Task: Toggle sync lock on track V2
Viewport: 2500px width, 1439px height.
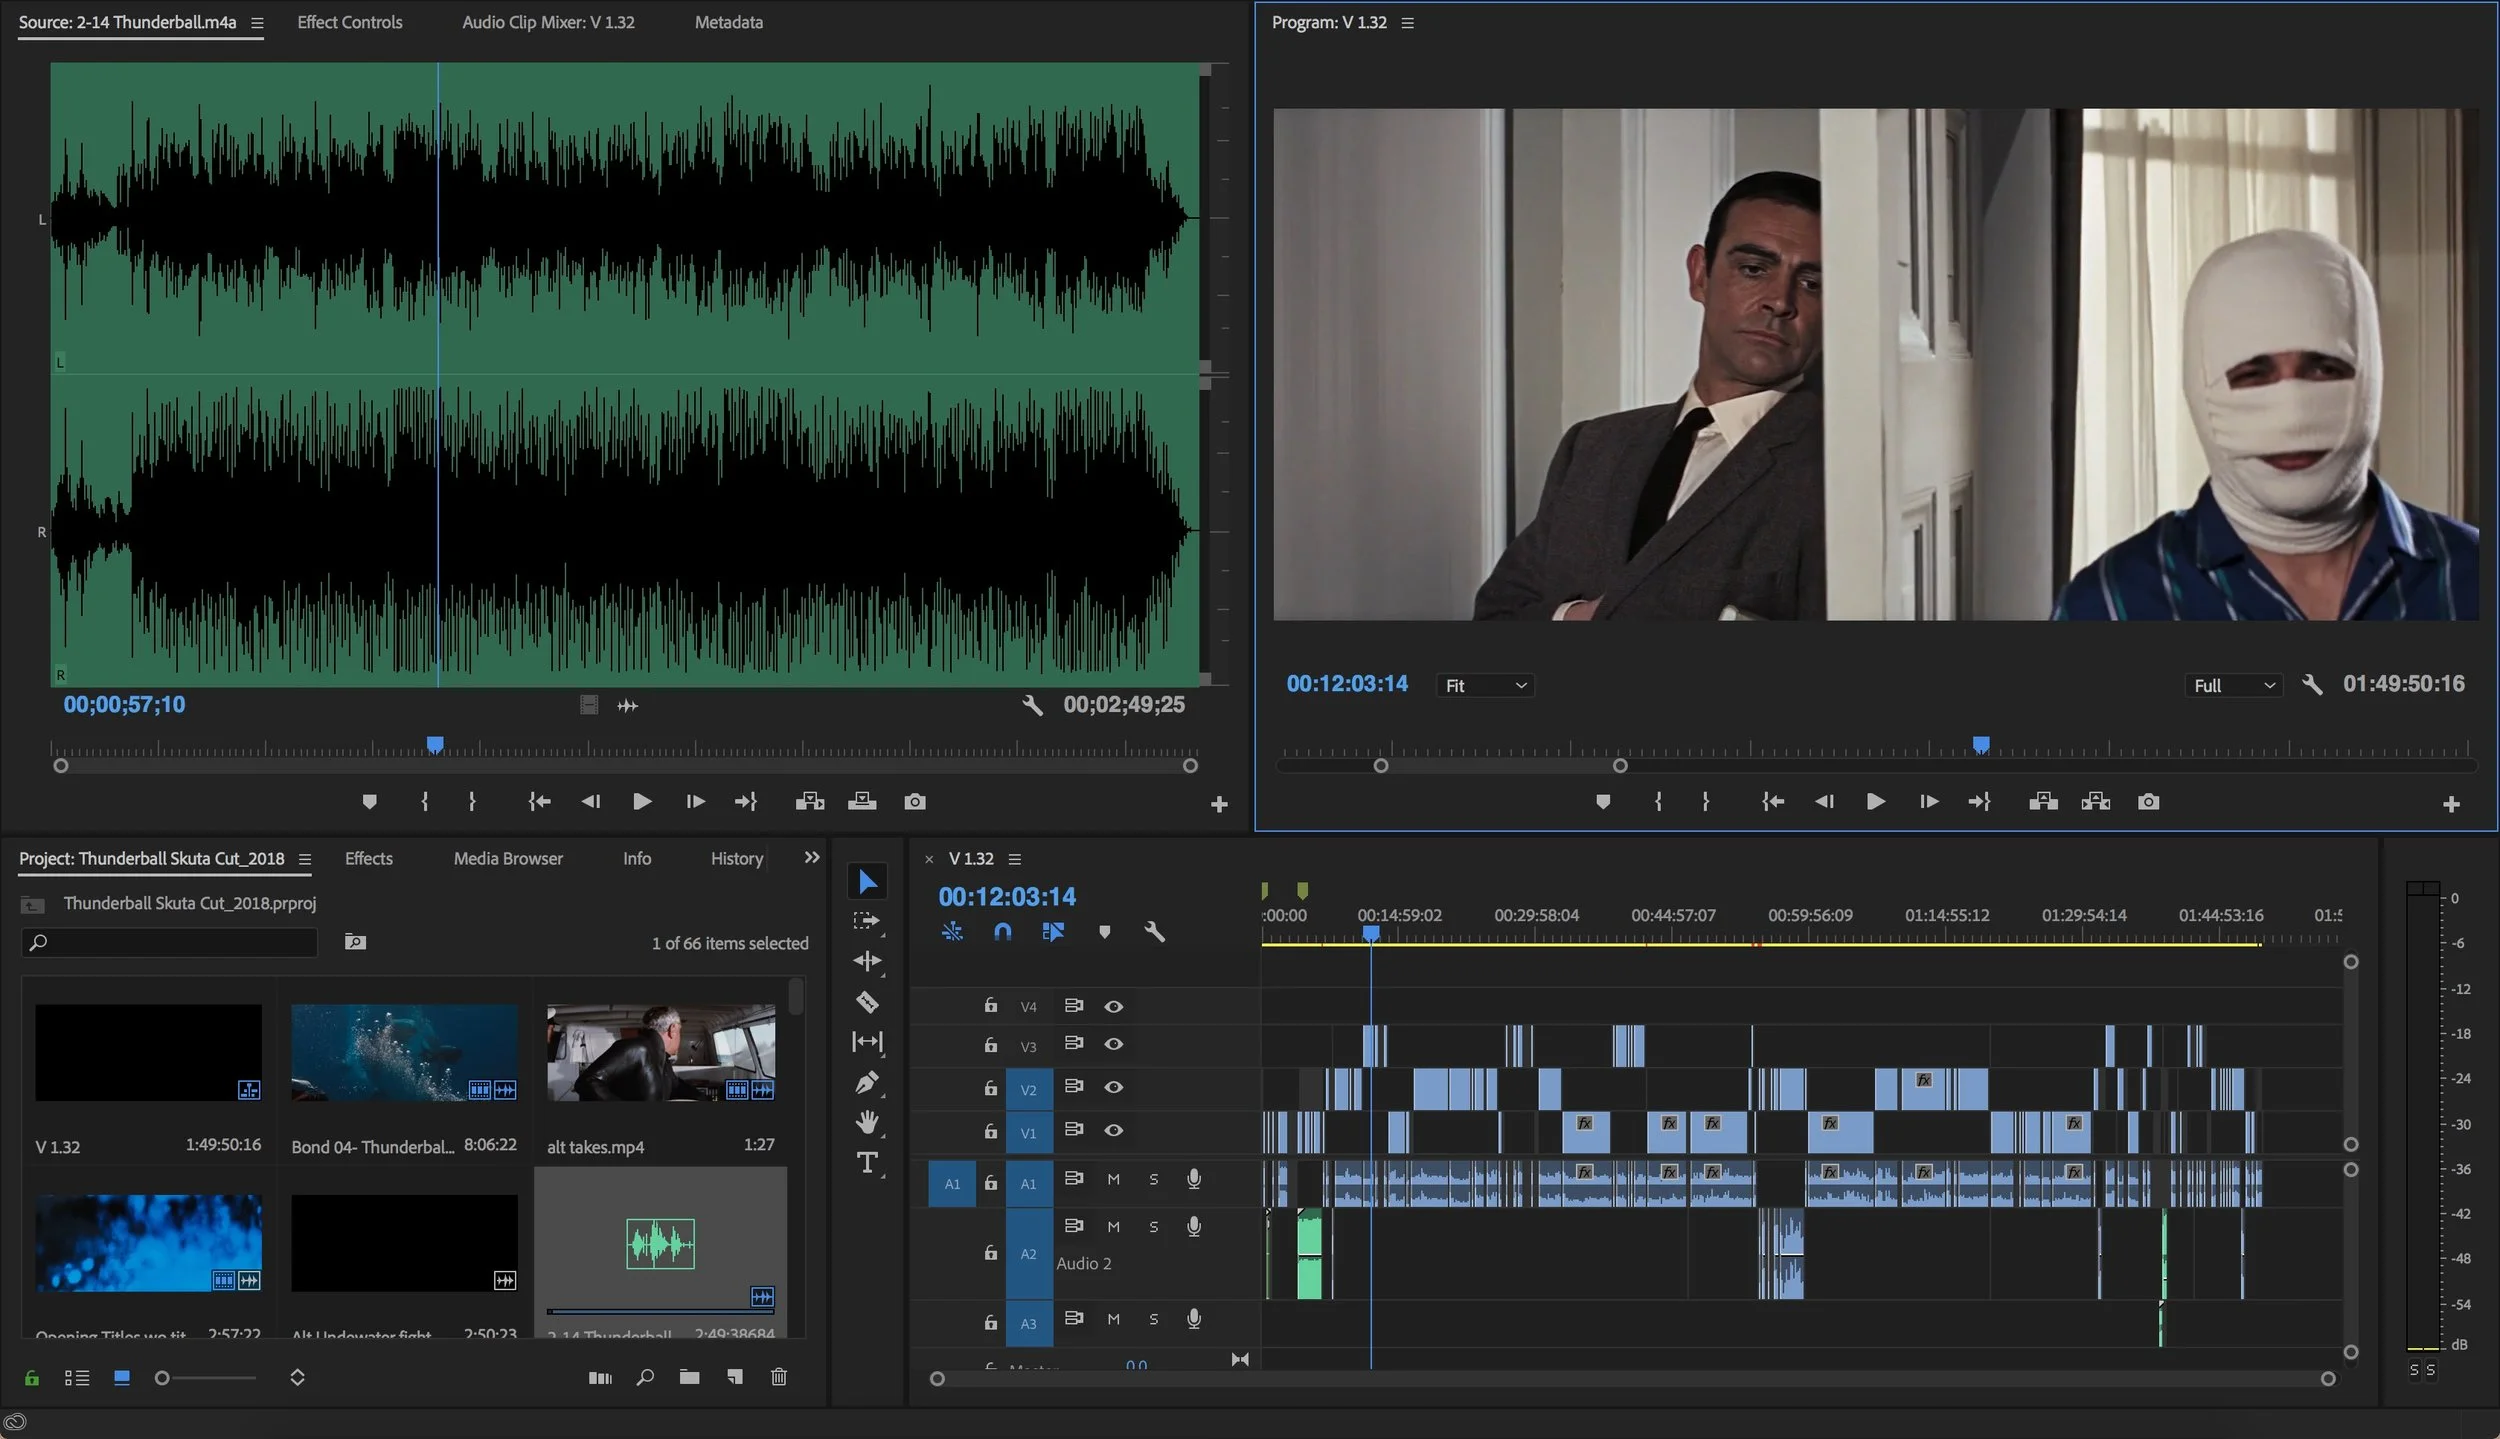Action: tap(1074, 1087)
